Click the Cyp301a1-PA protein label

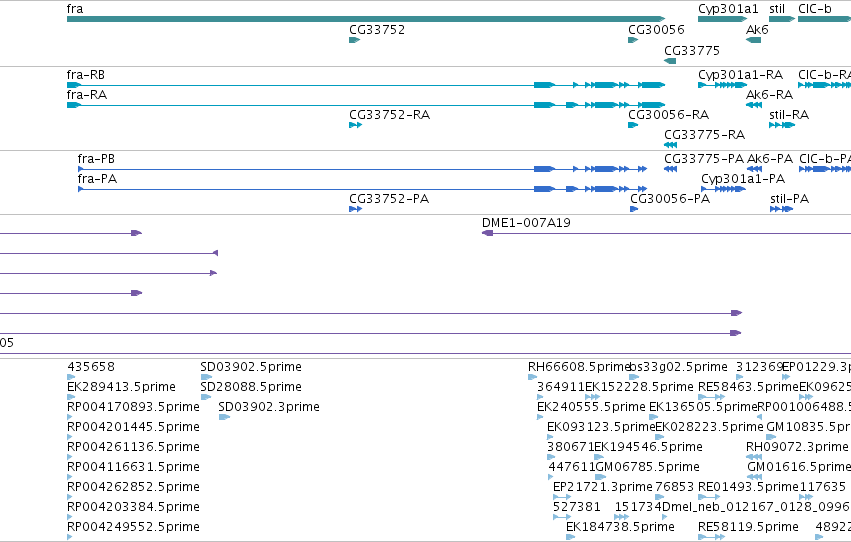743,179
